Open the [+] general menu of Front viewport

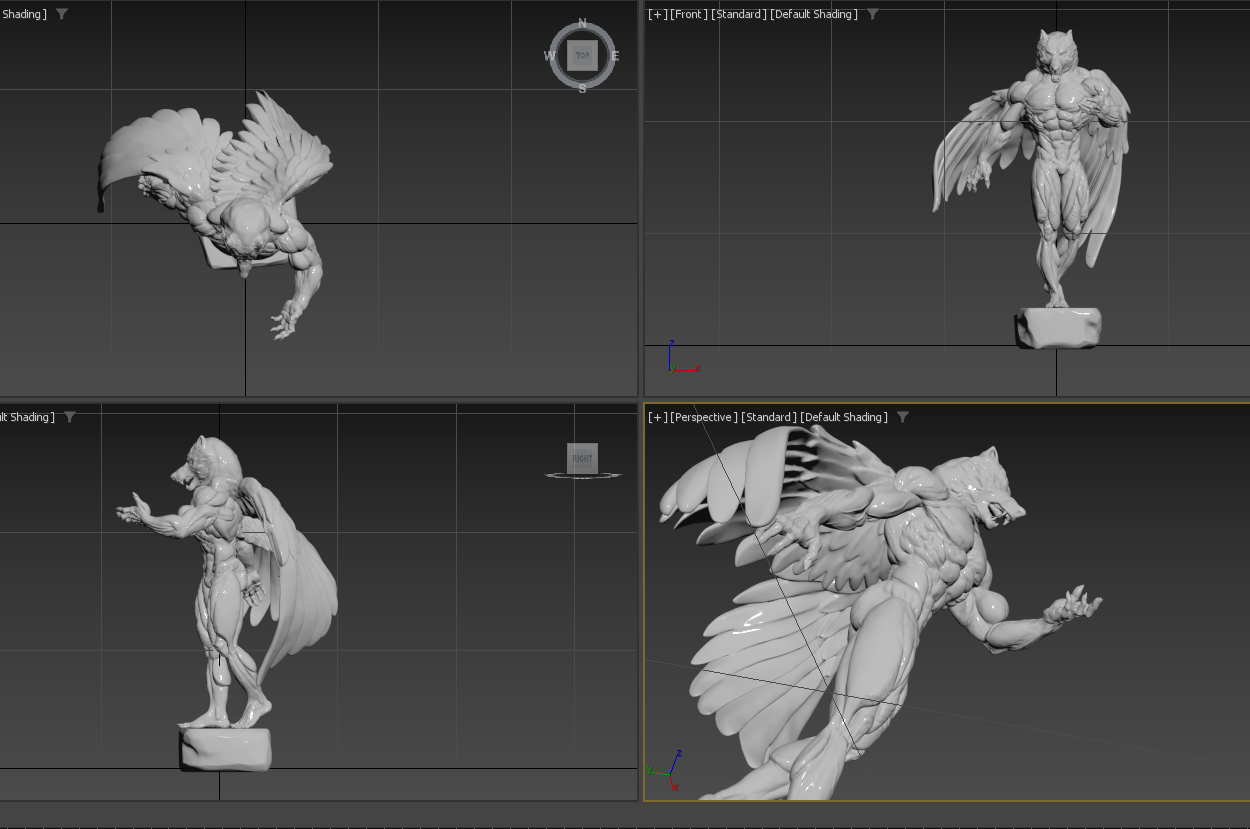pos(657,14)
